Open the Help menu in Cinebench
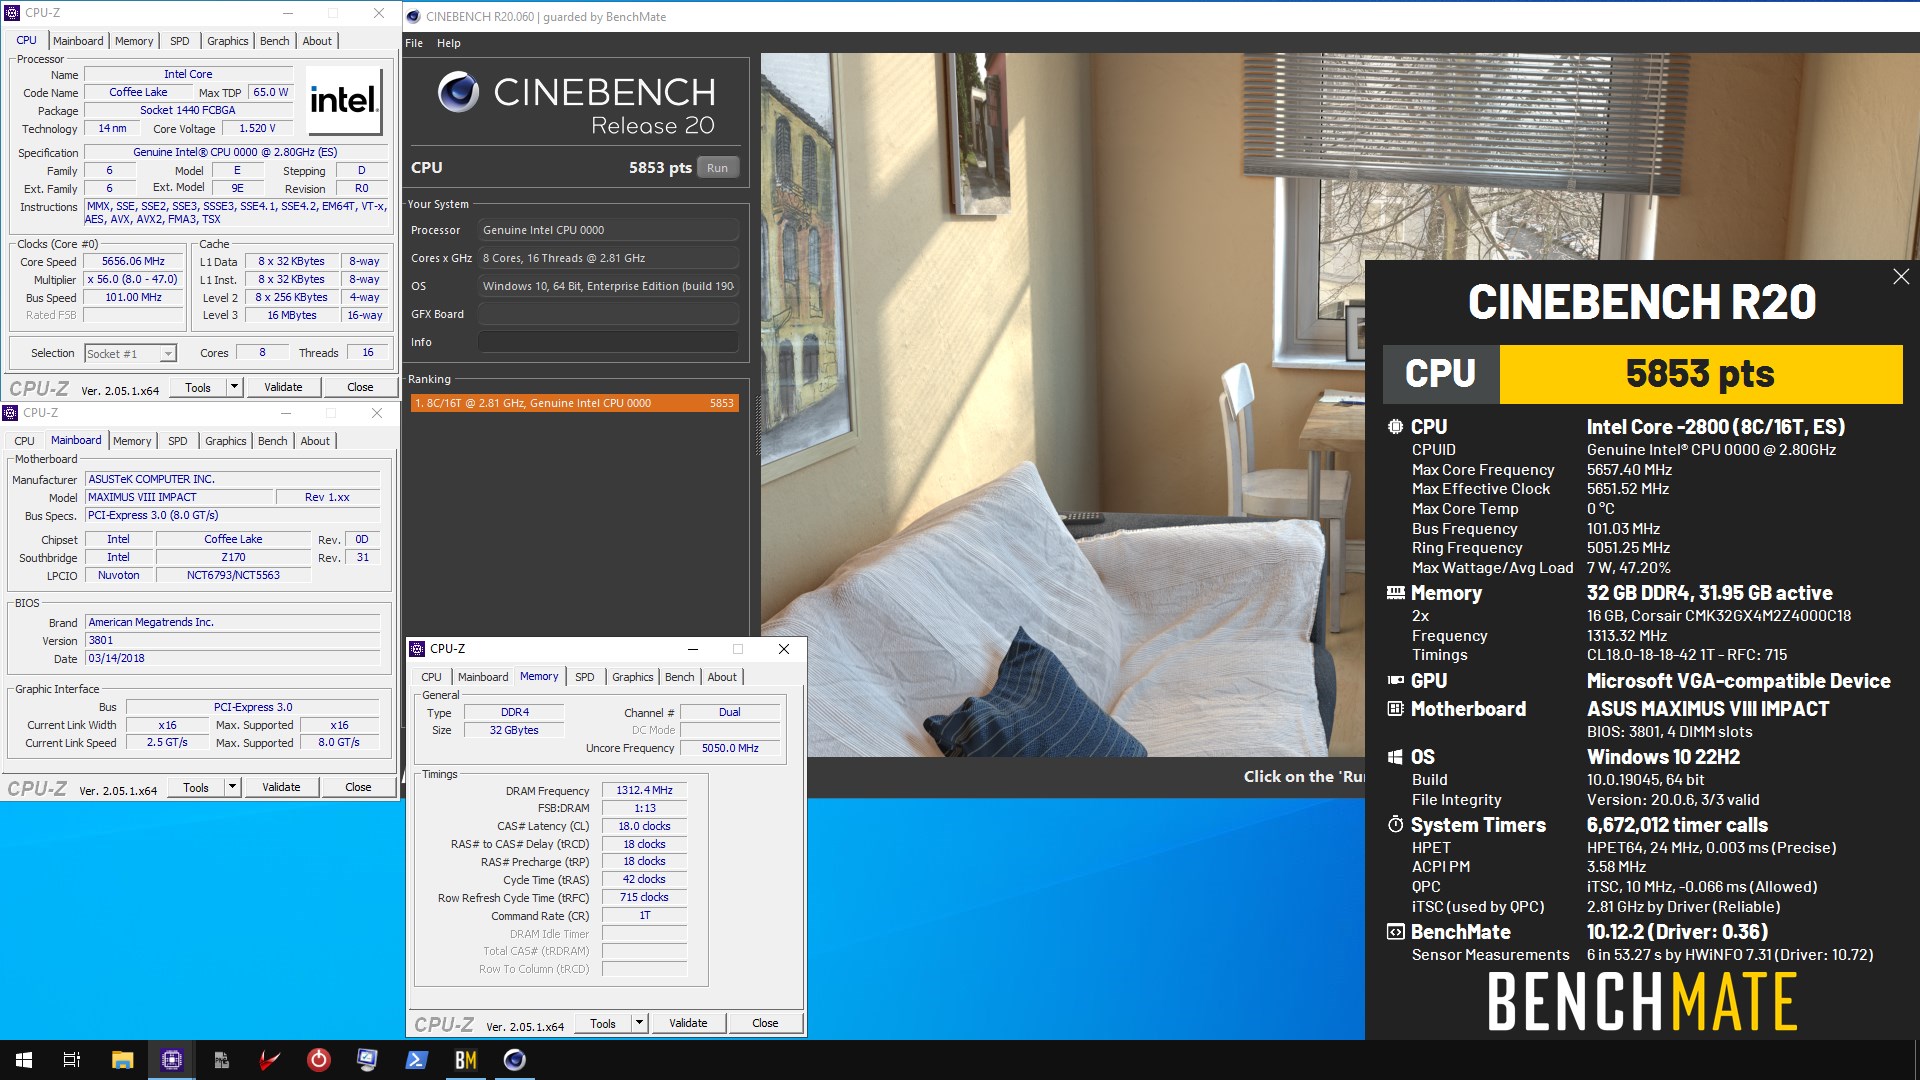 [x=449, y=43]
